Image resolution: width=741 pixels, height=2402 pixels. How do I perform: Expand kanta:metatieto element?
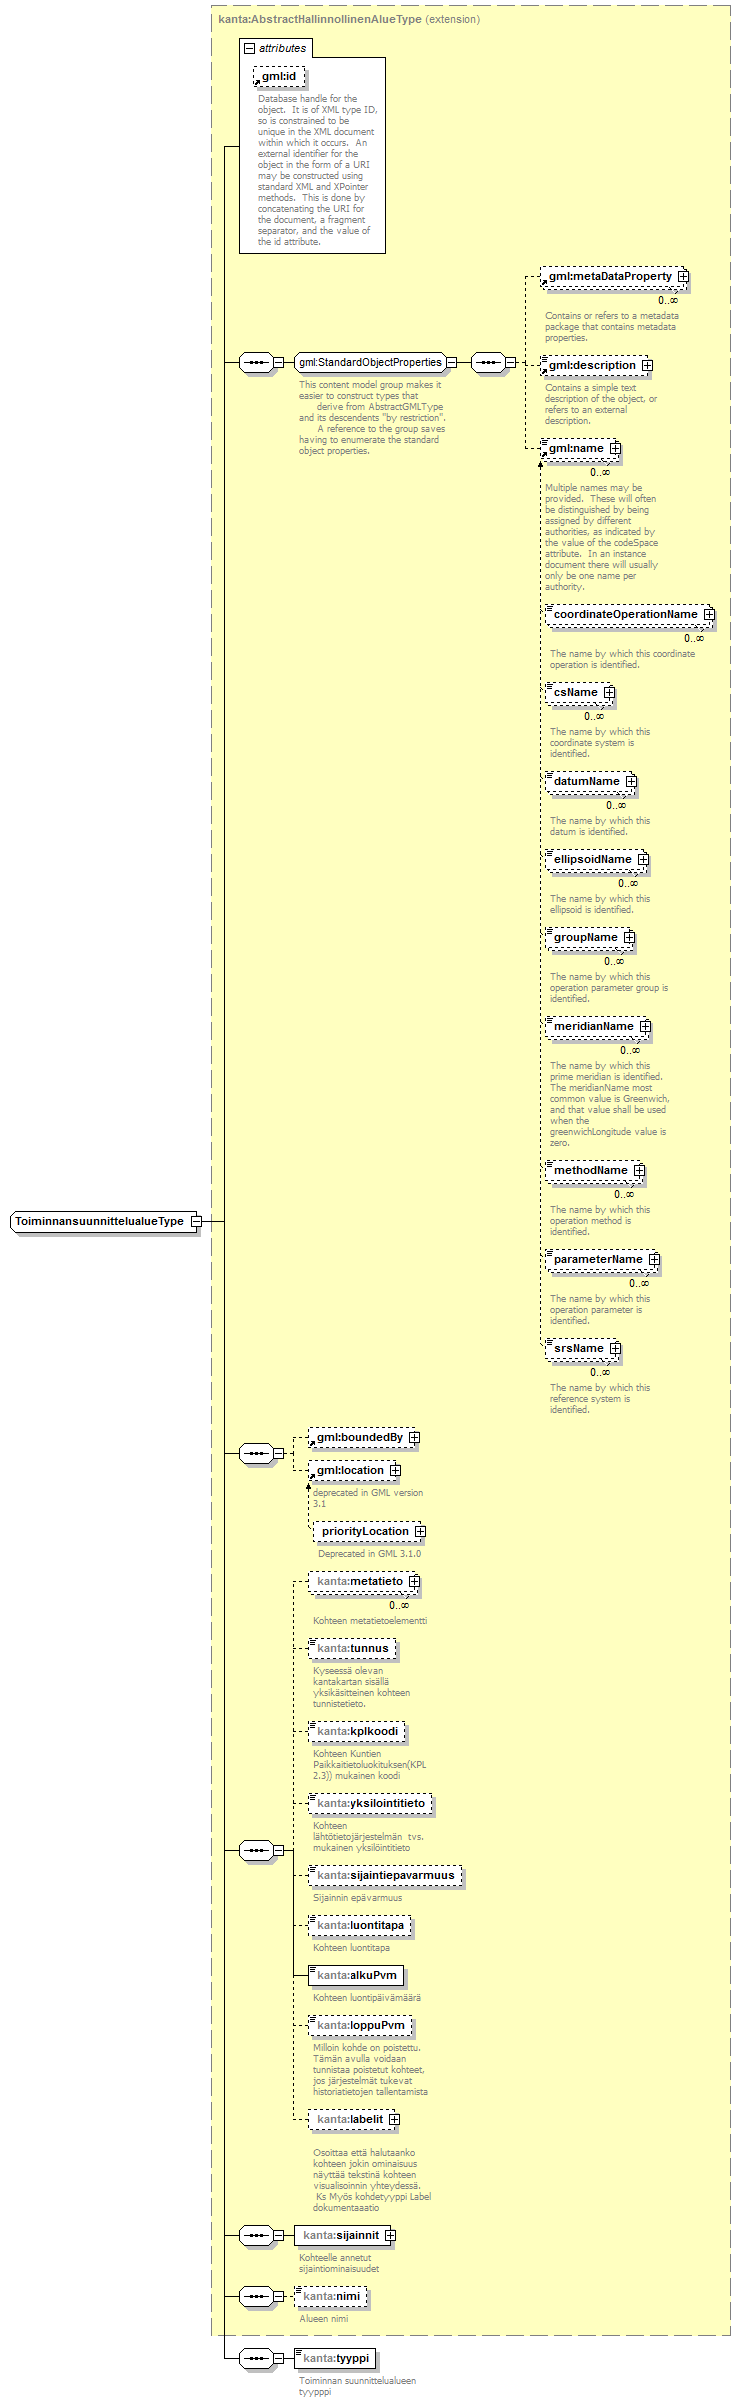pyautogui.click(x=414, y=1581)
